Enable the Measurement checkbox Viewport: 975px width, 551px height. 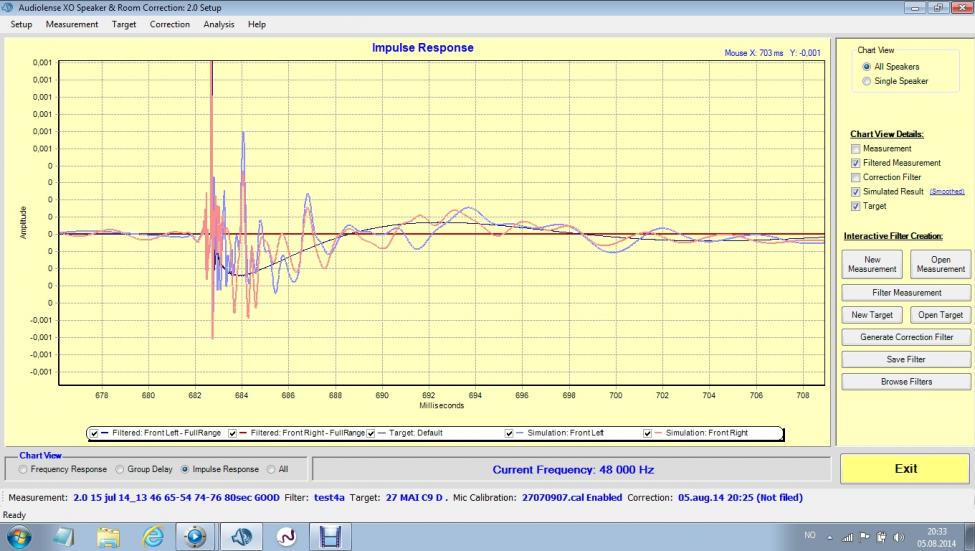point(856,149)
